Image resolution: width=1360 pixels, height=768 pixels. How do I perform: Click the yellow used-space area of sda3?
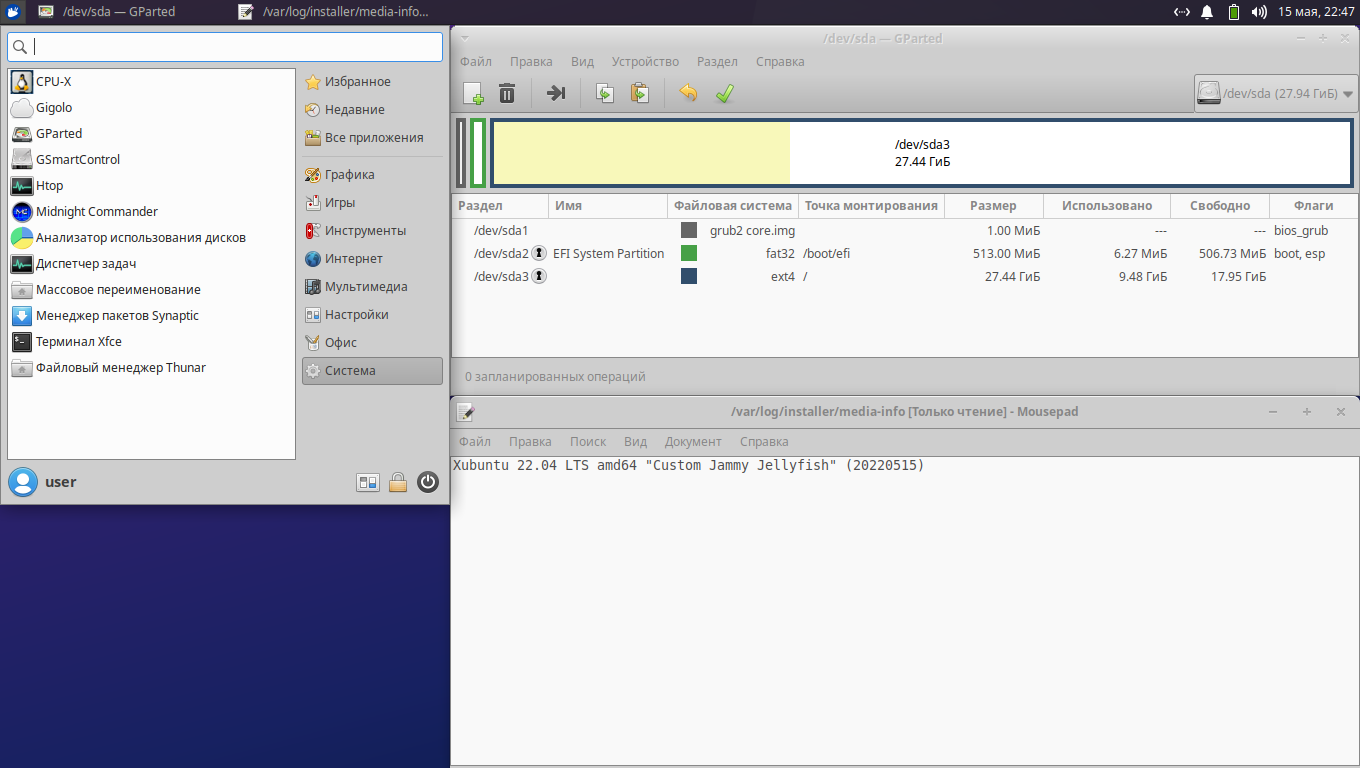pyautogui.click(x=642, y=152)
